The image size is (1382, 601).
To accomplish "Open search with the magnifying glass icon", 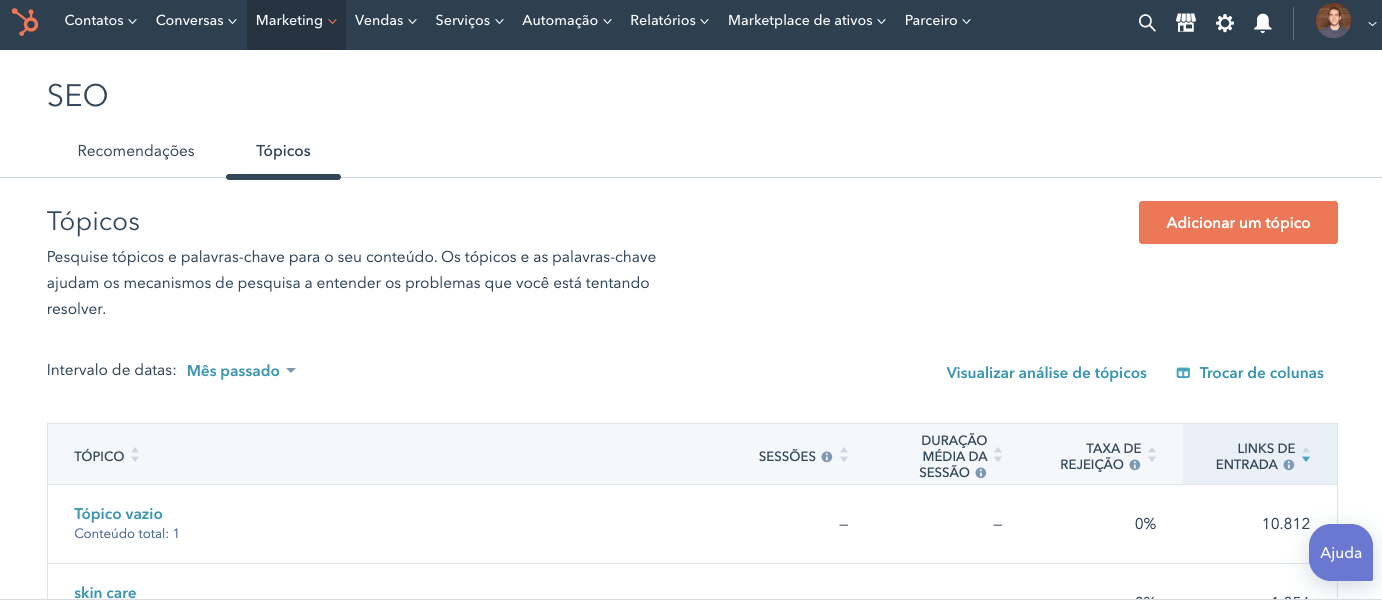I will click(1147, 23).
